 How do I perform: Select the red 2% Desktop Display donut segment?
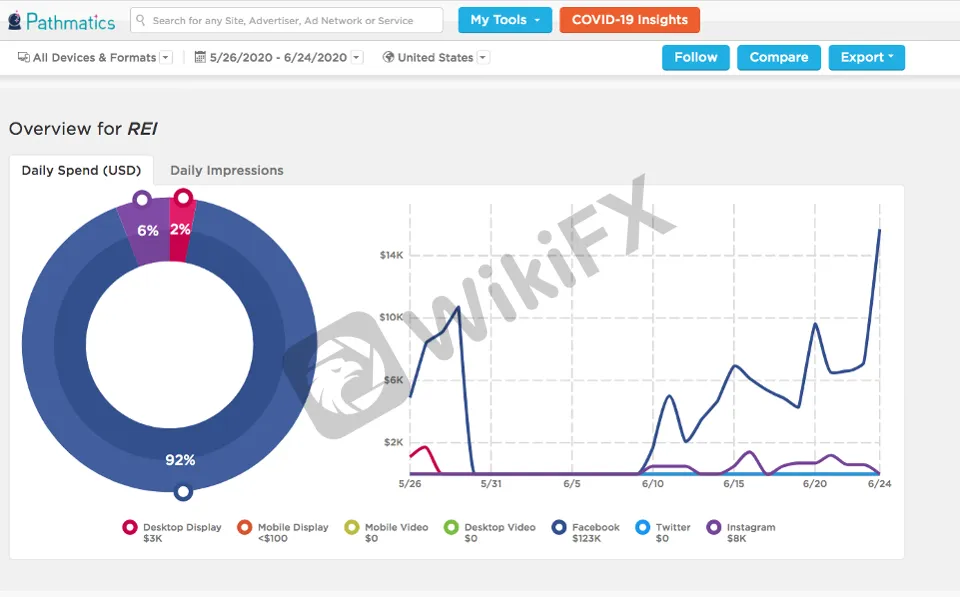pos(180,230)
